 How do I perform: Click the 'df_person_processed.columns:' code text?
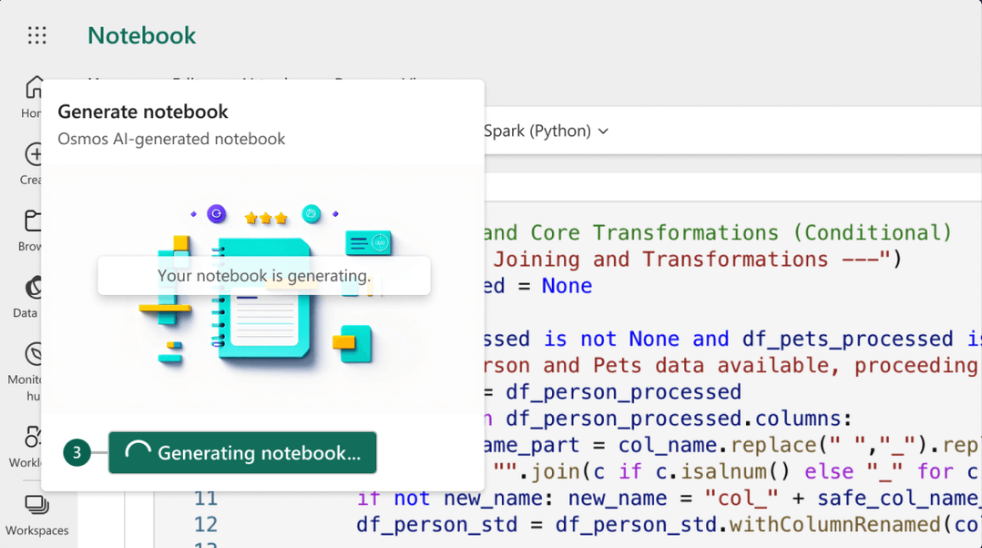pyautogui.click(x=679, y=418)
